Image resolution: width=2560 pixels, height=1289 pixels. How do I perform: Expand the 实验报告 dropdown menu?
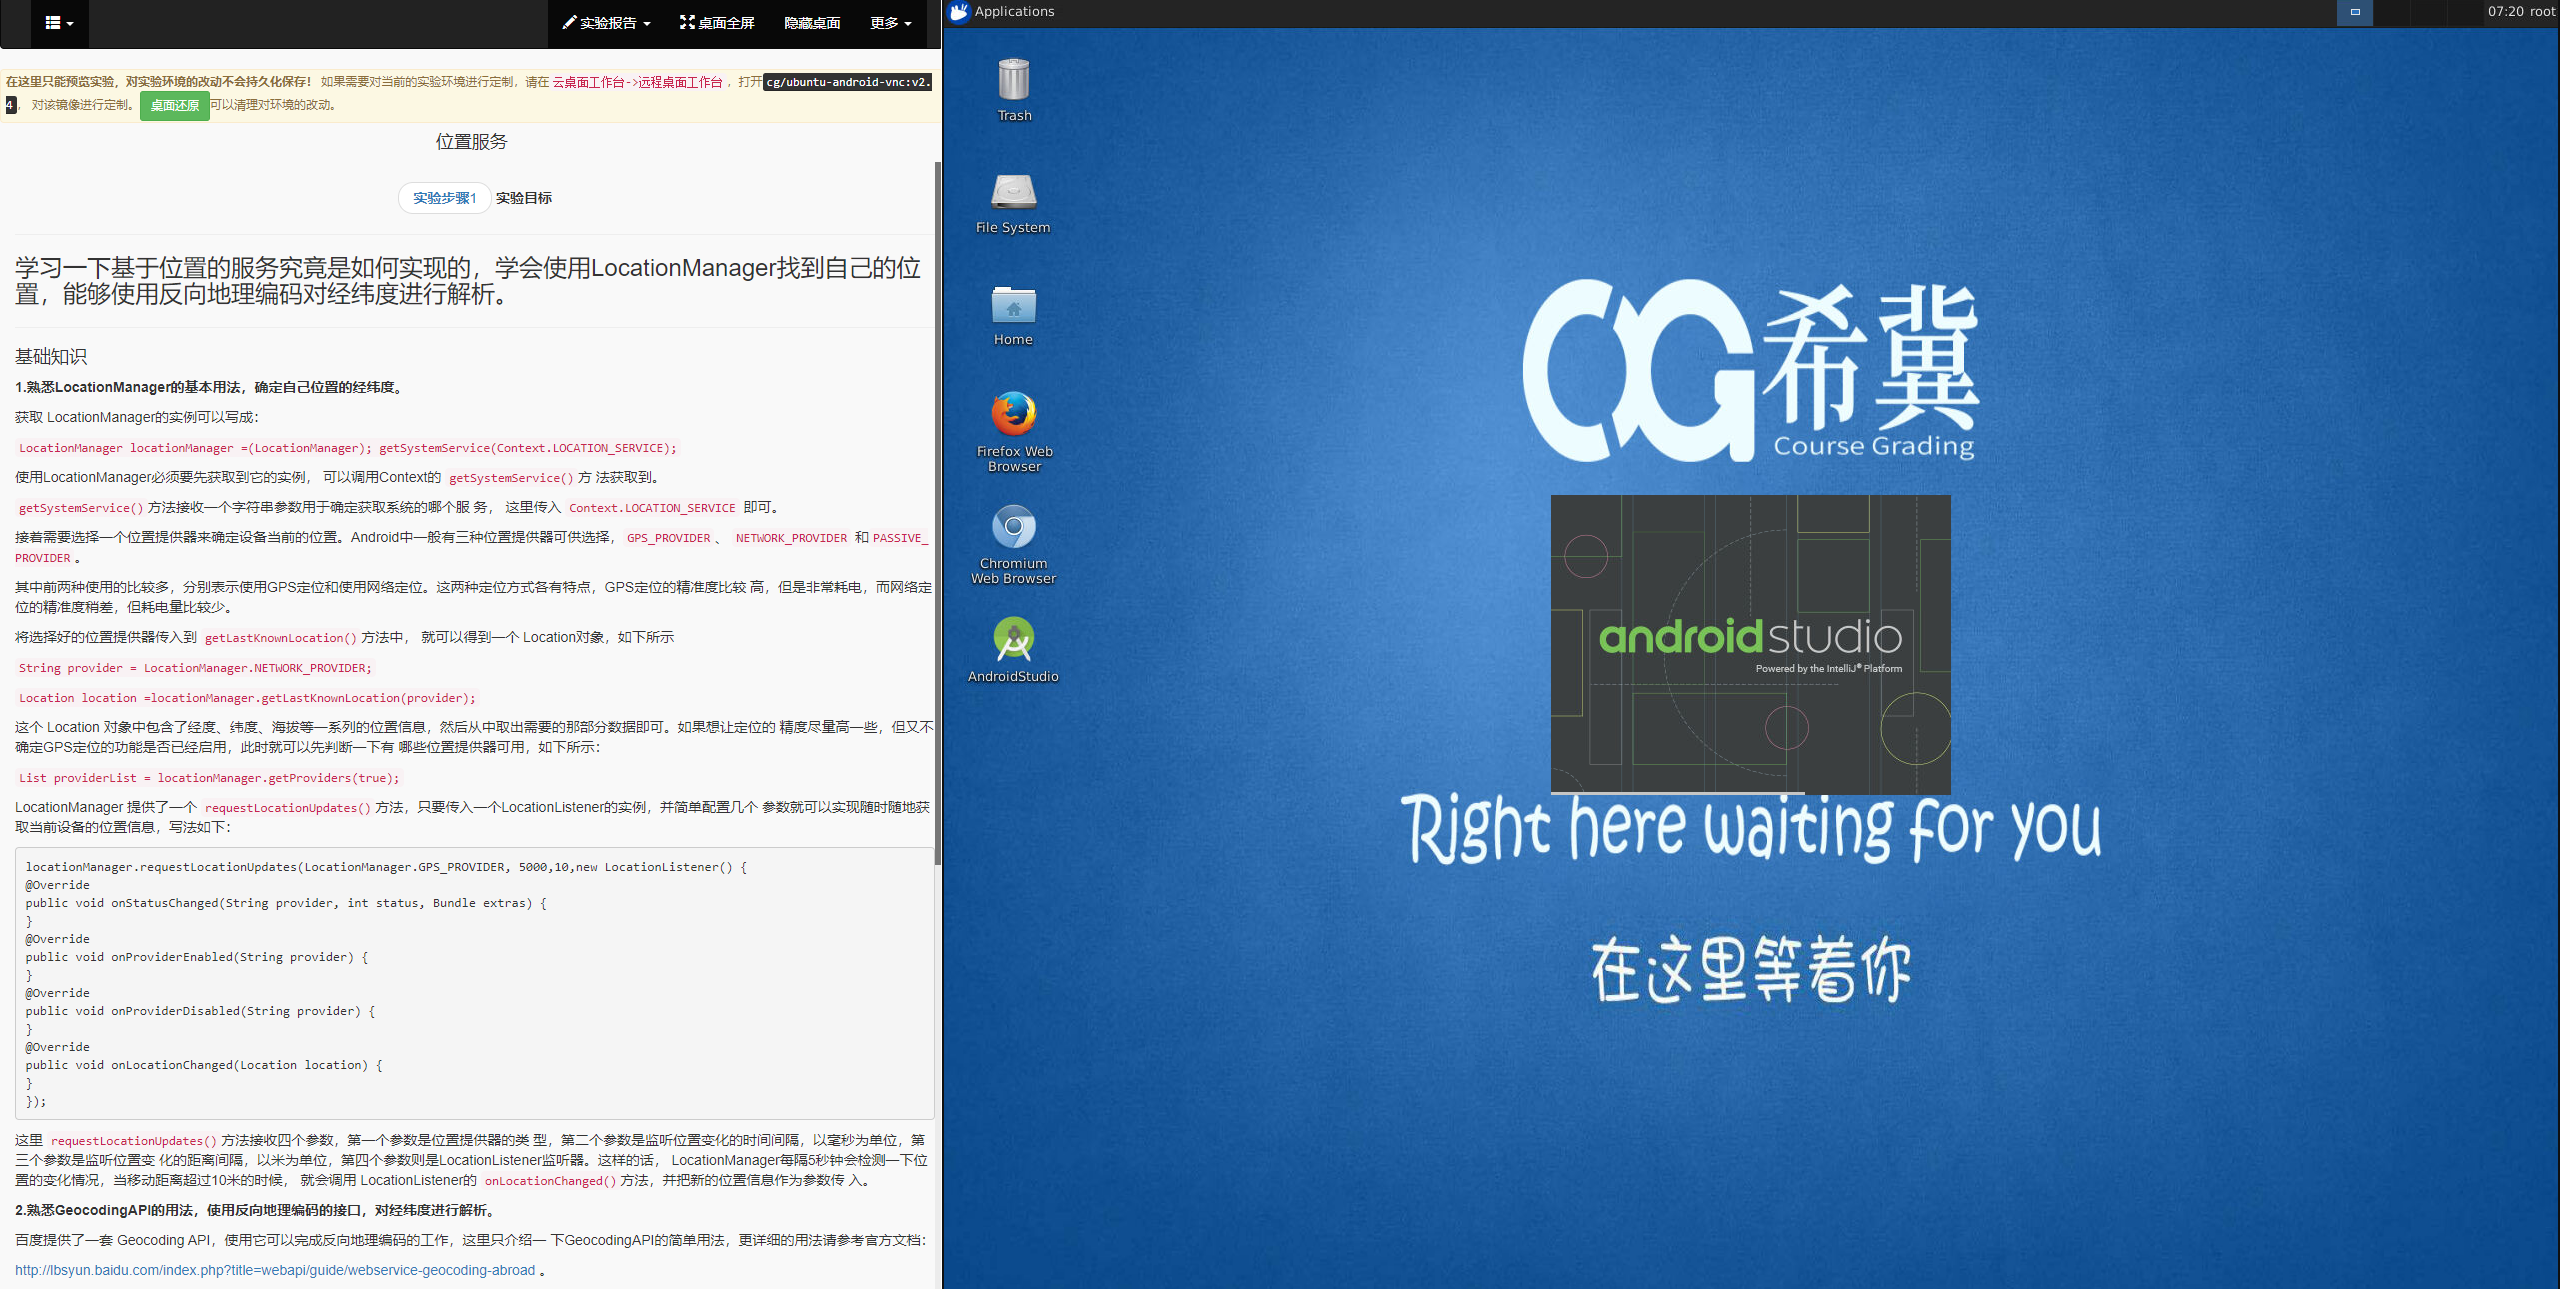coord(606,23)
